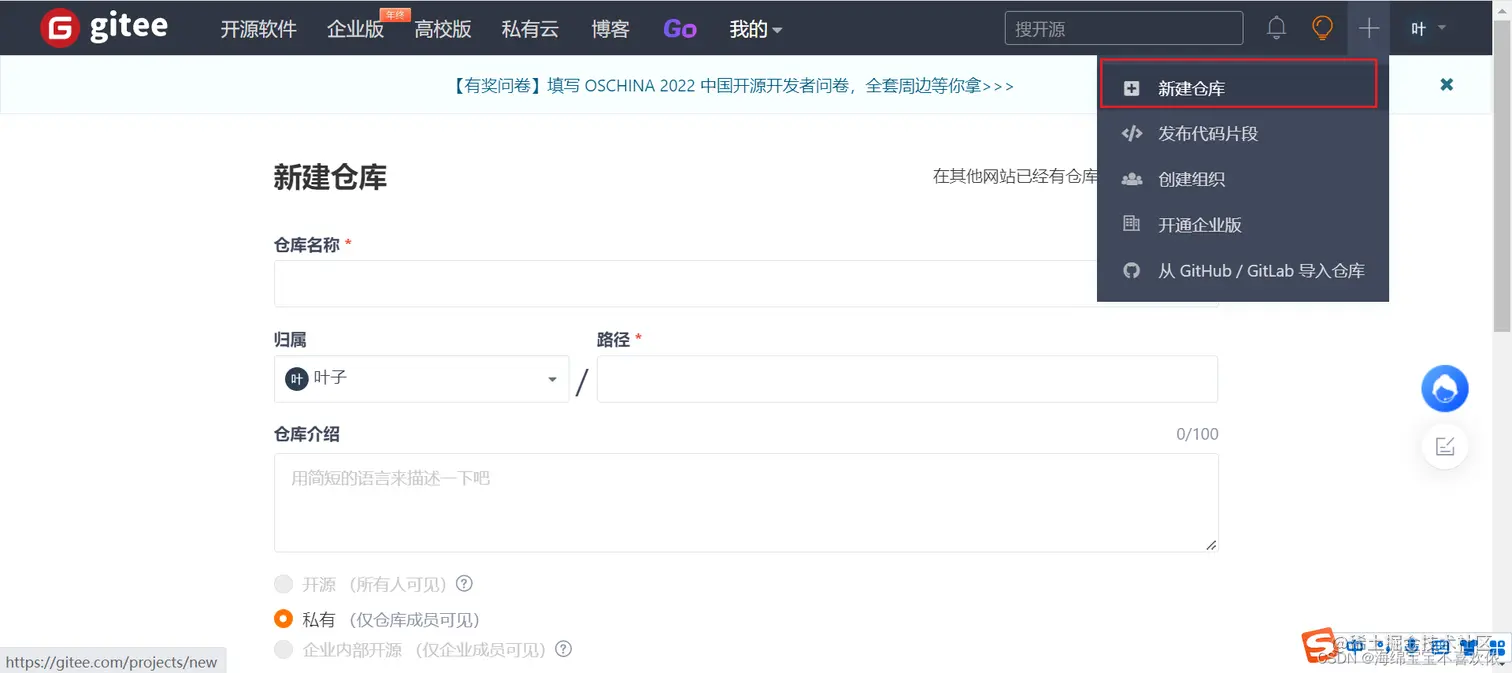Open the 归属 owner dropdown showing 叶子

421,379
